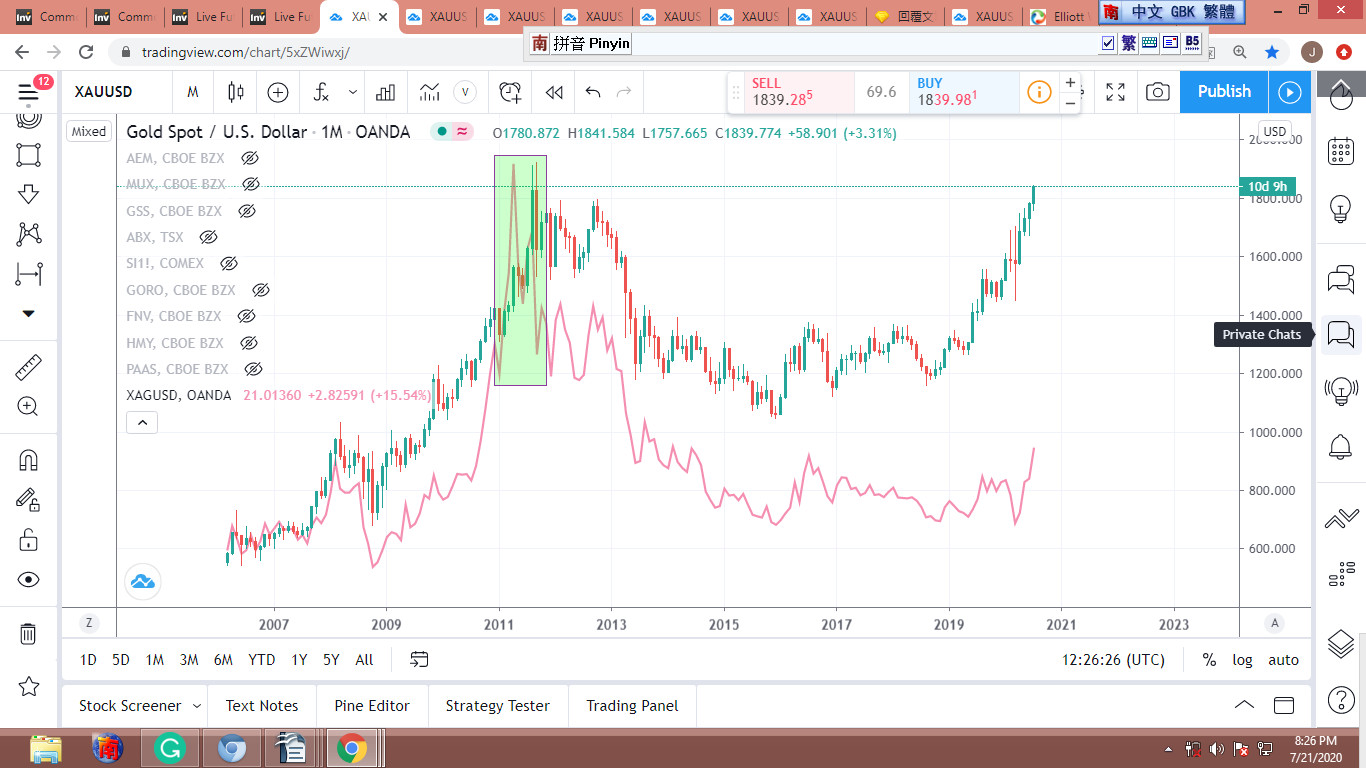The height and width of the screenshot is (768, 1366).
Task: Click the compare or add symbol icon
Action: 278,92
